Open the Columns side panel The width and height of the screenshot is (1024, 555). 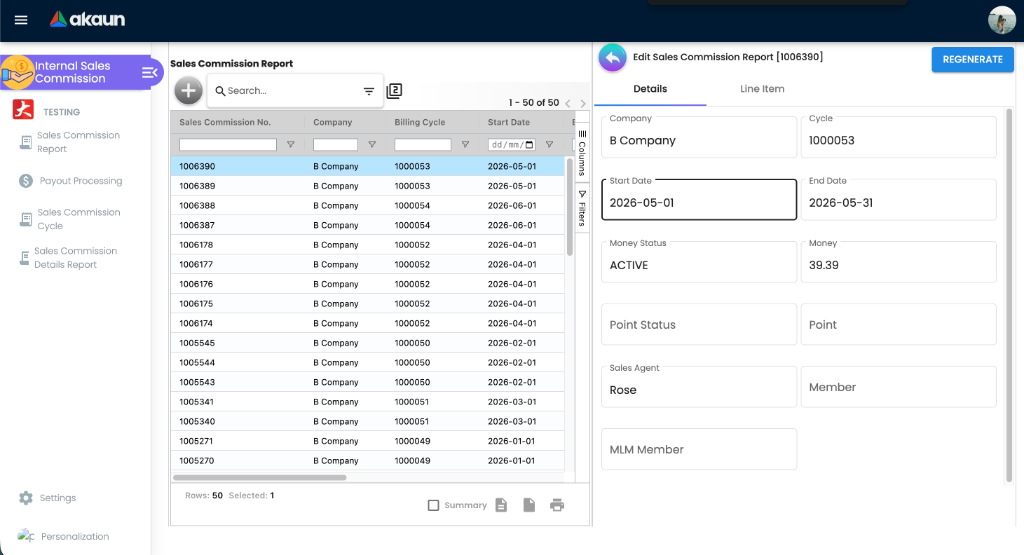pyautogui.click(x=582, y=153)
